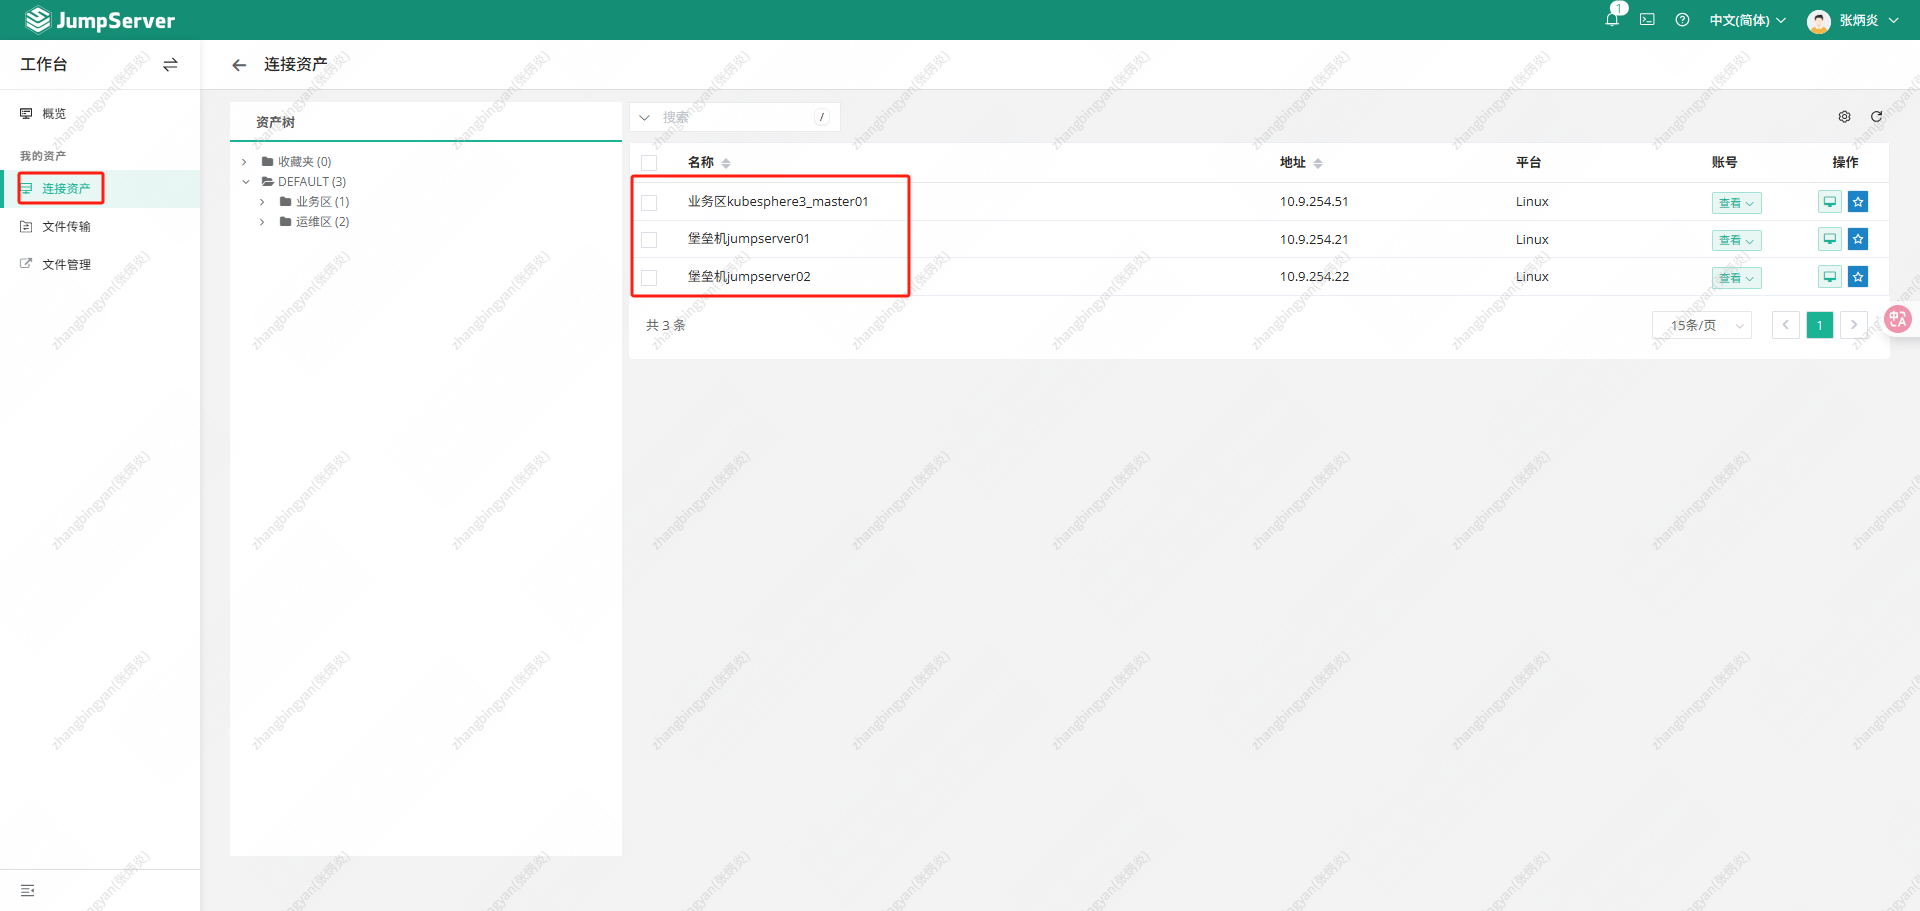
Task: Click the JumpServer logo
Action: (x=100, y=20)
